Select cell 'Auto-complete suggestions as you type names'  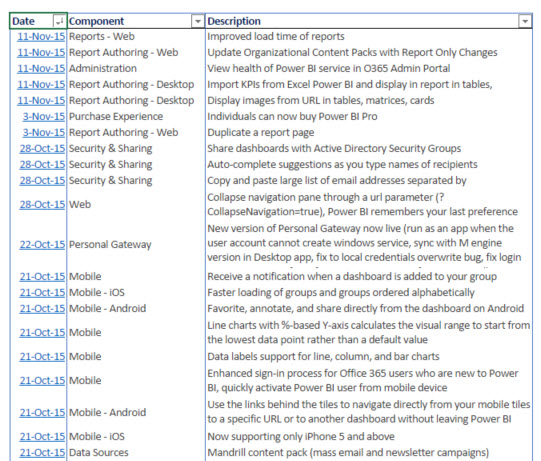click(x=369, y=165)
